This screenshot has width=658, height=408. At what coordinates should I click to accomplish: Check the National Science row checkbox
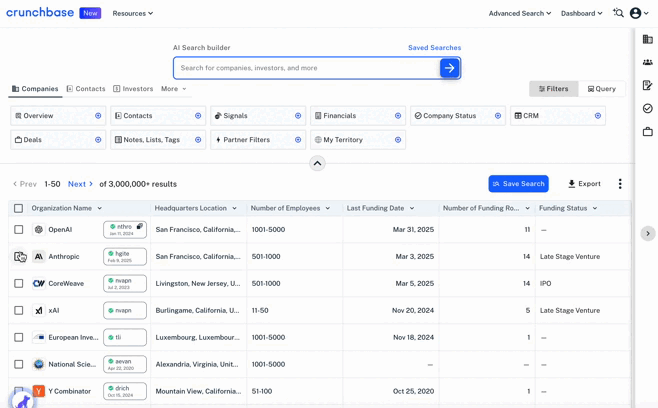pyautogui.click(x=18, y=364)
